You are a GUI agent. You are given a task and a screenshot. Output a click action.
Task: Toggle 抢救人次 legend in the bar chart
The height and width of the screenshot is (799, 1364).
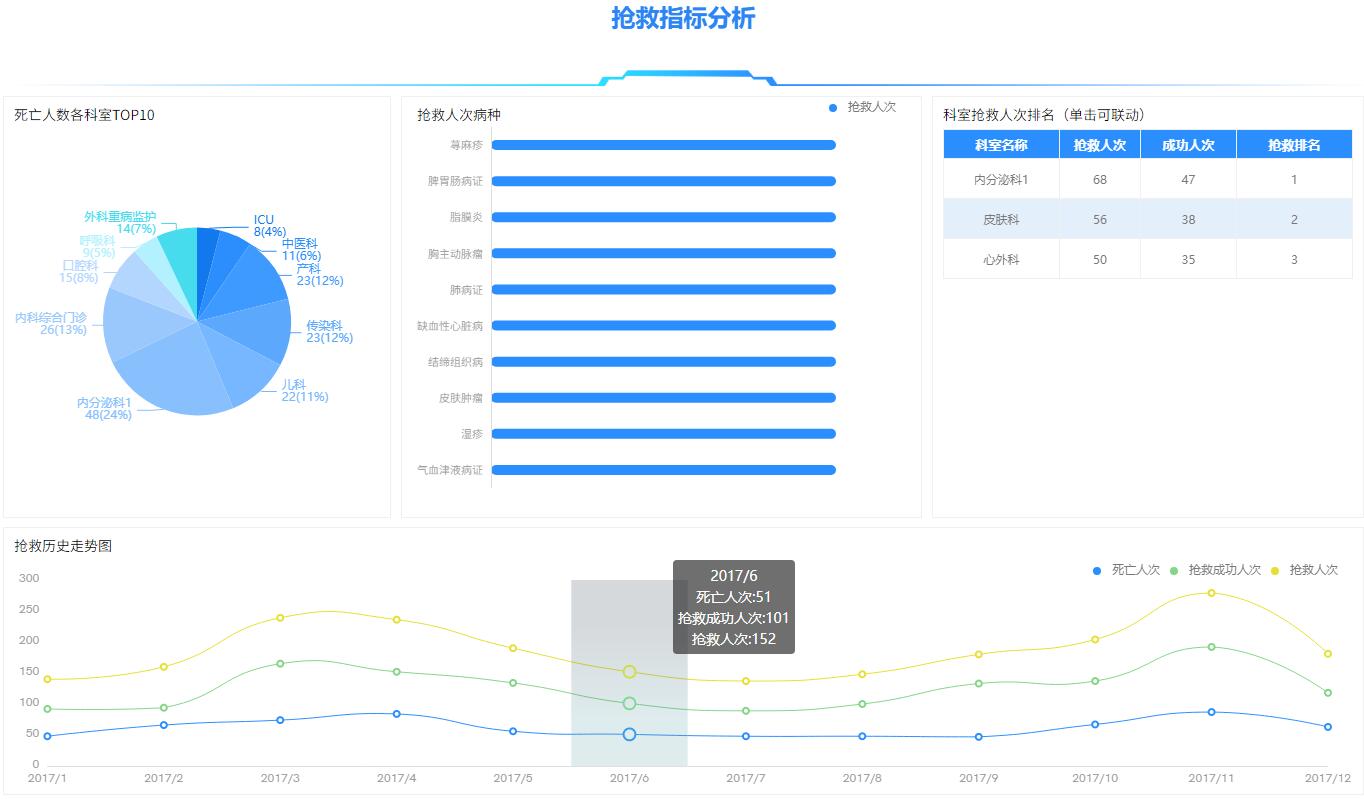tap(862, 107)
